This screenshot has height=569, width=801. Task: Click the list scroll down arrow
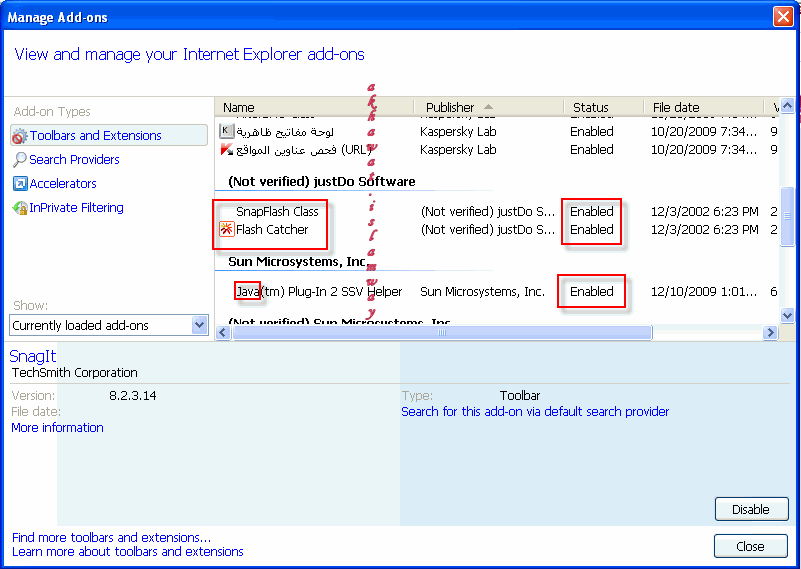(788, 316)
